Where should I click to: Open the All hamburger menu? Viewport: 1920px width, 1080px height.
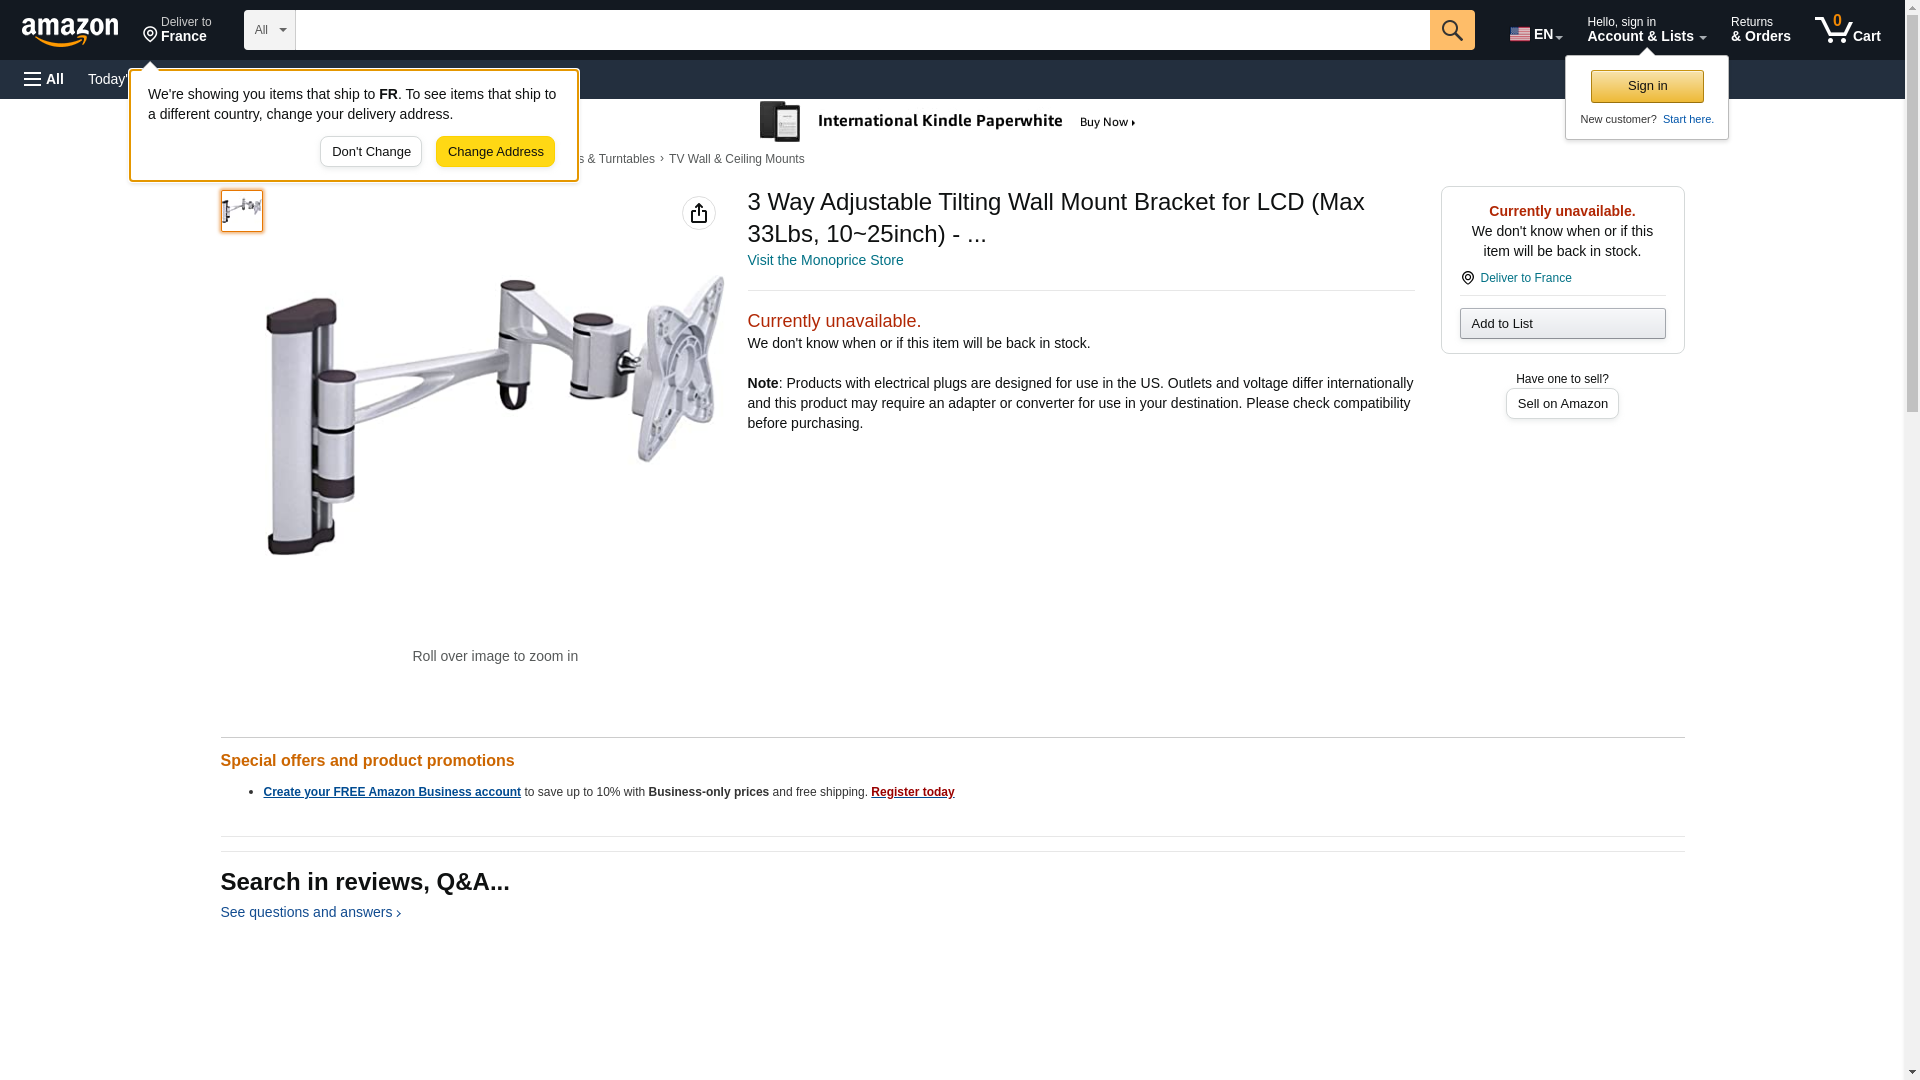point(44,79)
